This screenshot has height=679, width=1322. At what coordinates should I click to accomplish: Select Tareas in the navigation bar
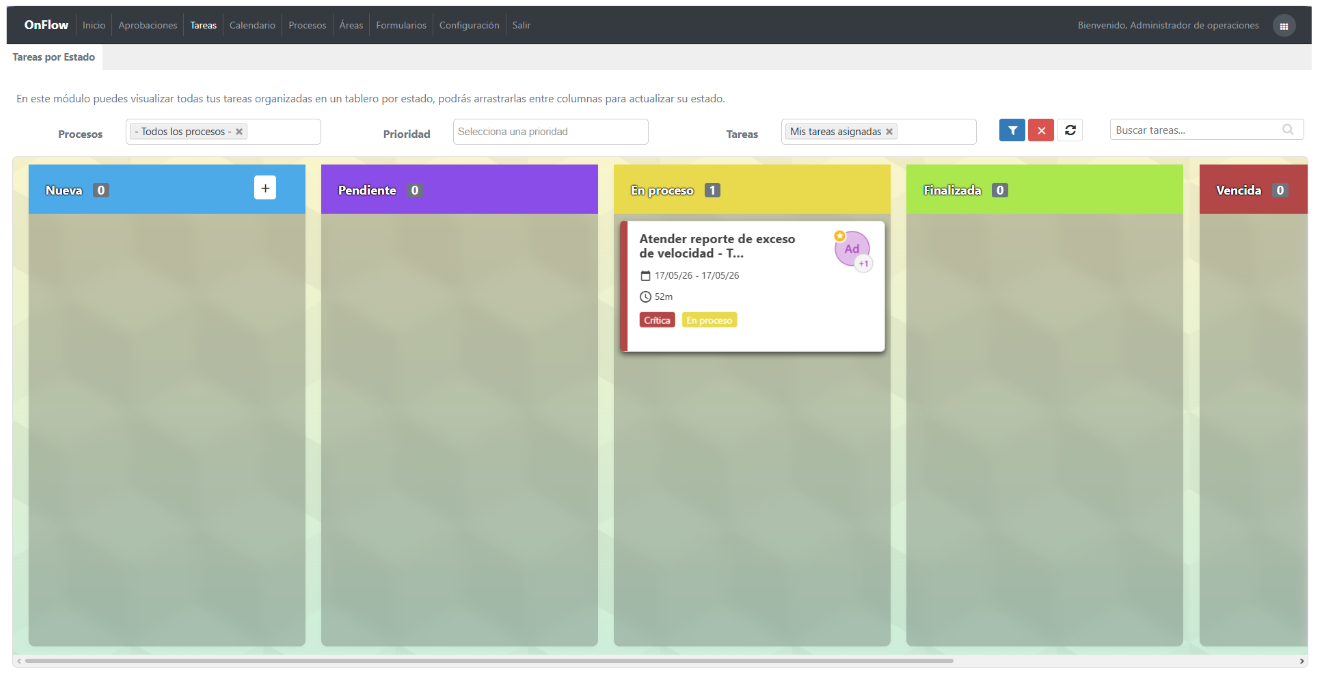click(203, 26)
